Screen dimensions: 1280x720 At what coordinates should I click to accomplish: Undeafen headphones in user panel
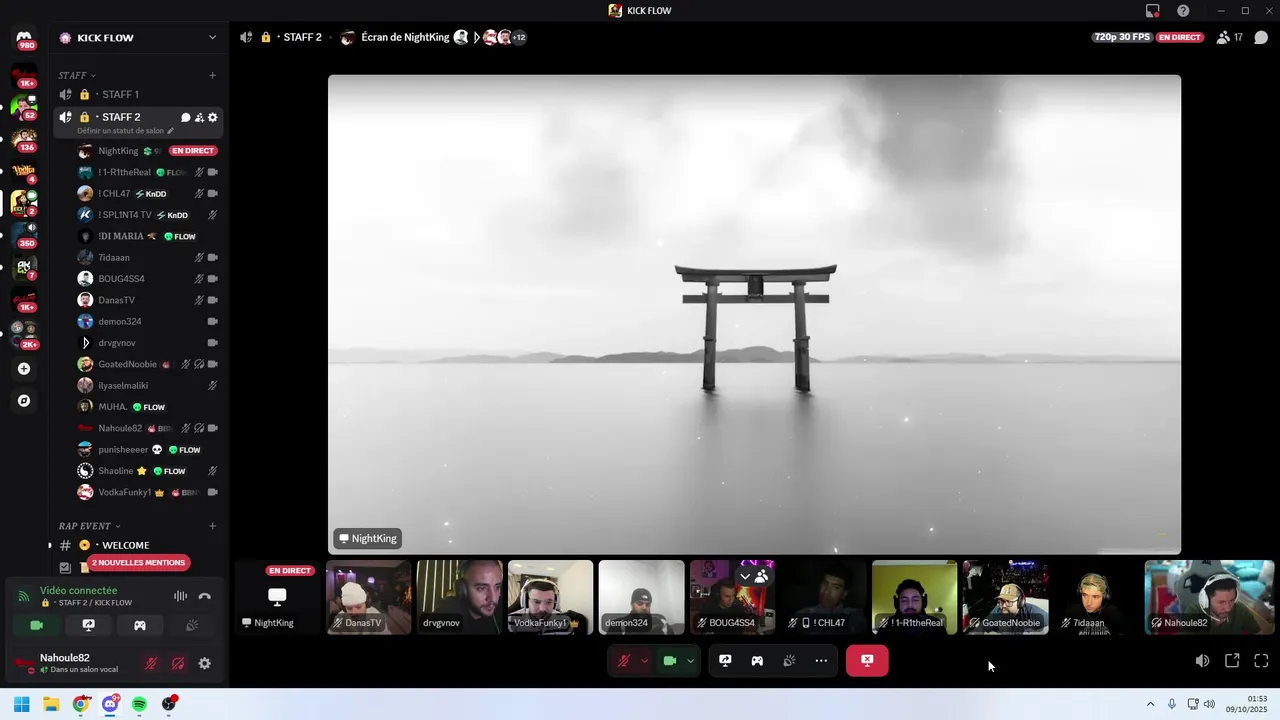(178, 663)
